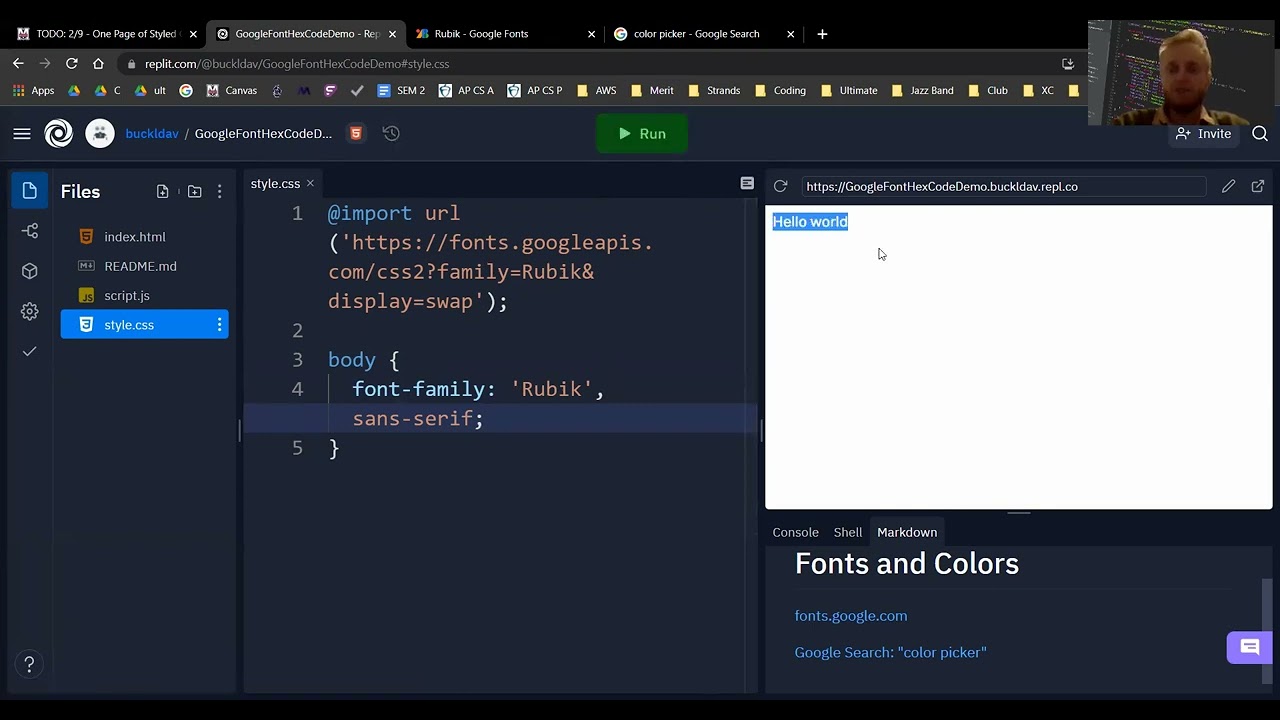Run the repl with Run button
This screenshot has height=720, width=1280.
642,134
